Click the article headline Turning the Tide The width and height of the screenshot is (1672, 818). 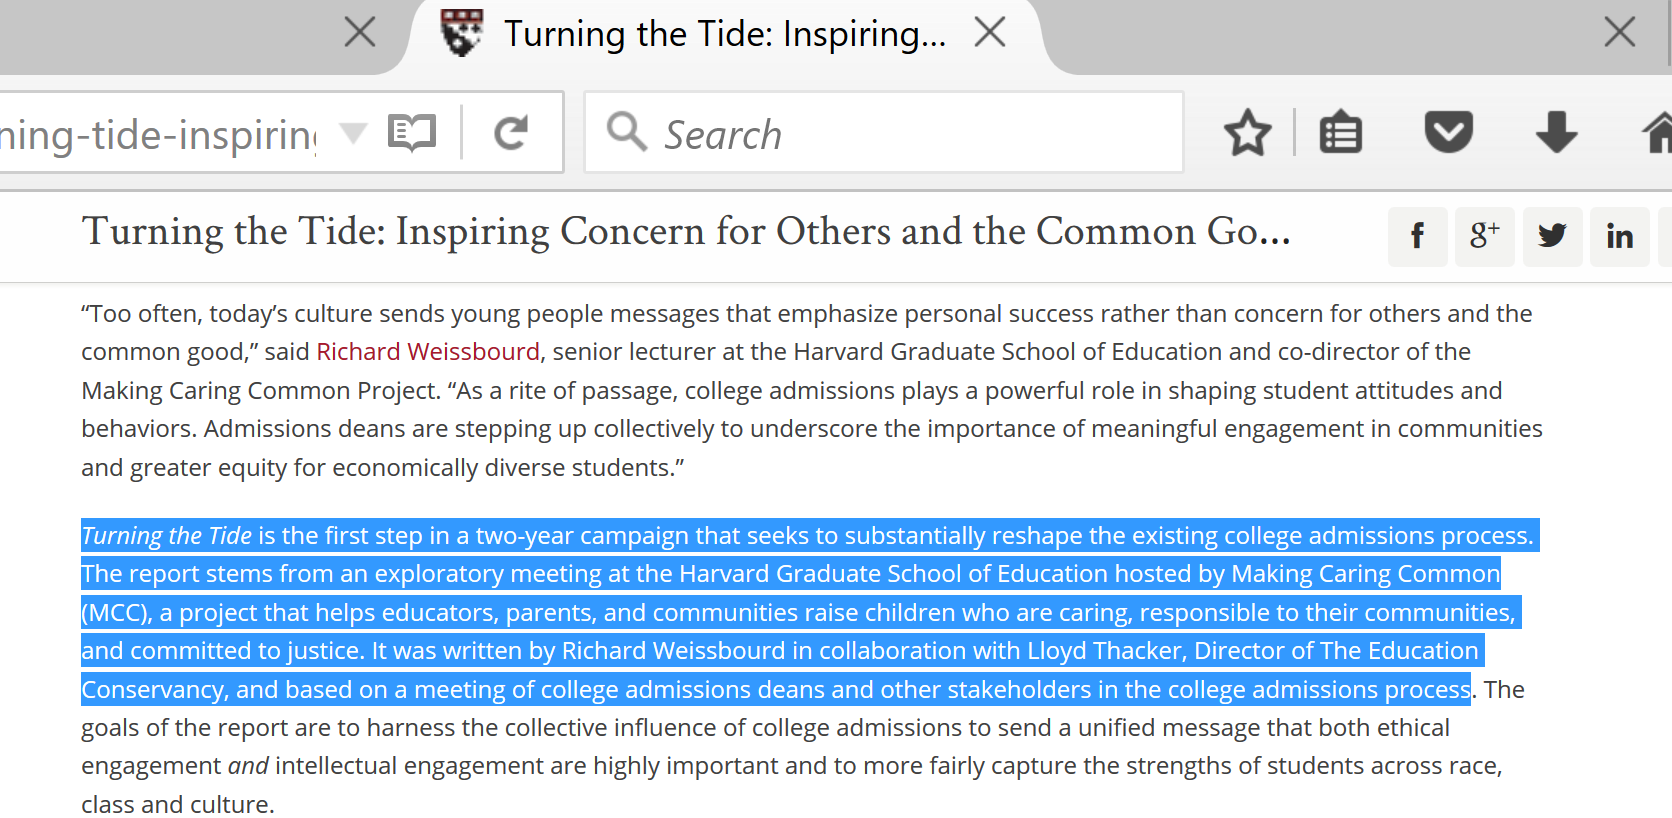(x=686, y=231)
